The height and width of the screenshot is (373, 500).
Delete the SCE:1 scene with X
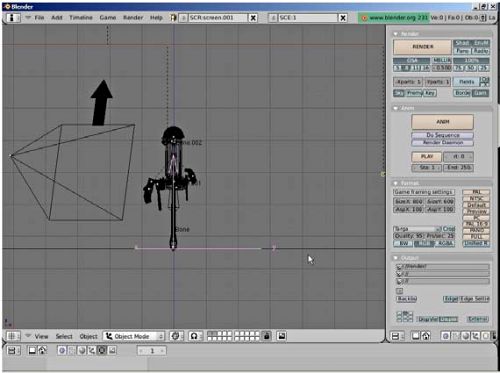(x=343, y=18)
